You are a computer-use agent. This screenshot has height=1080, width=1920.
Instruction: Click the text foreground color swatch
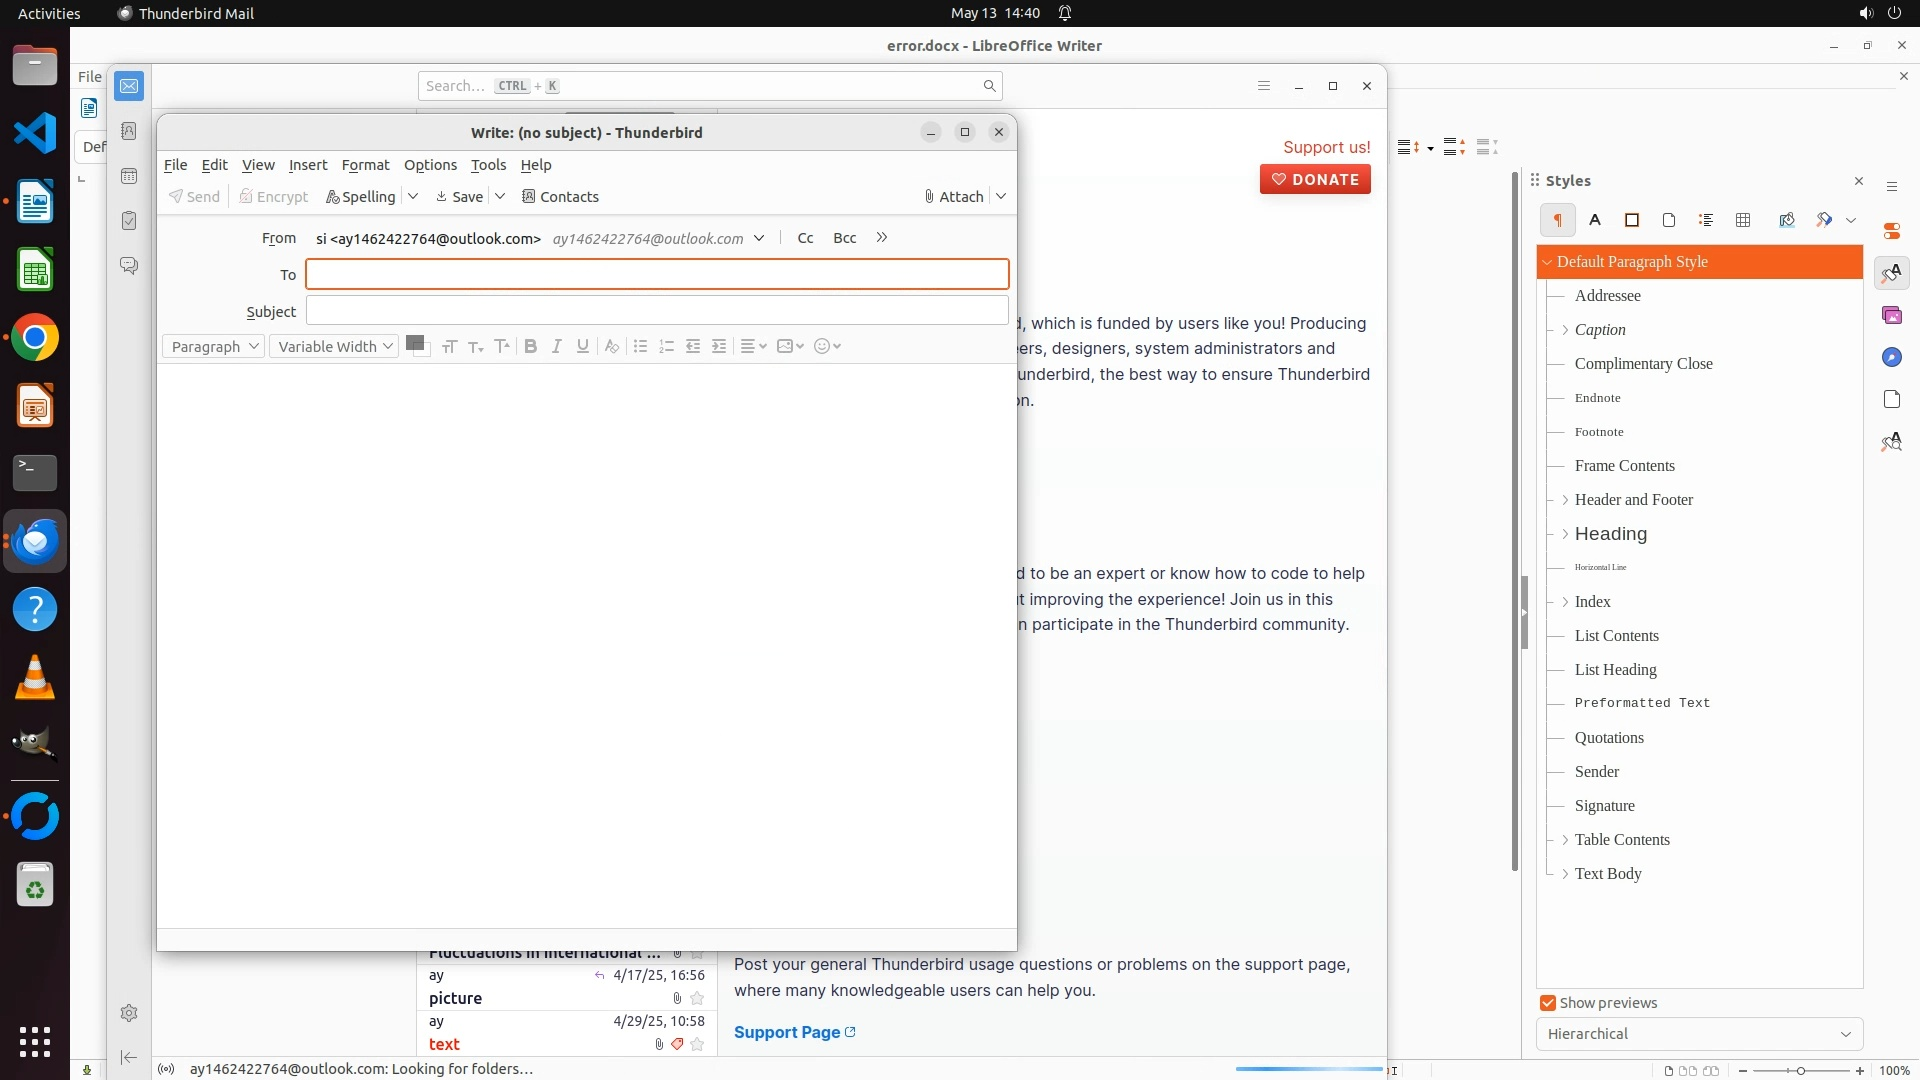(x=414, y=342)
